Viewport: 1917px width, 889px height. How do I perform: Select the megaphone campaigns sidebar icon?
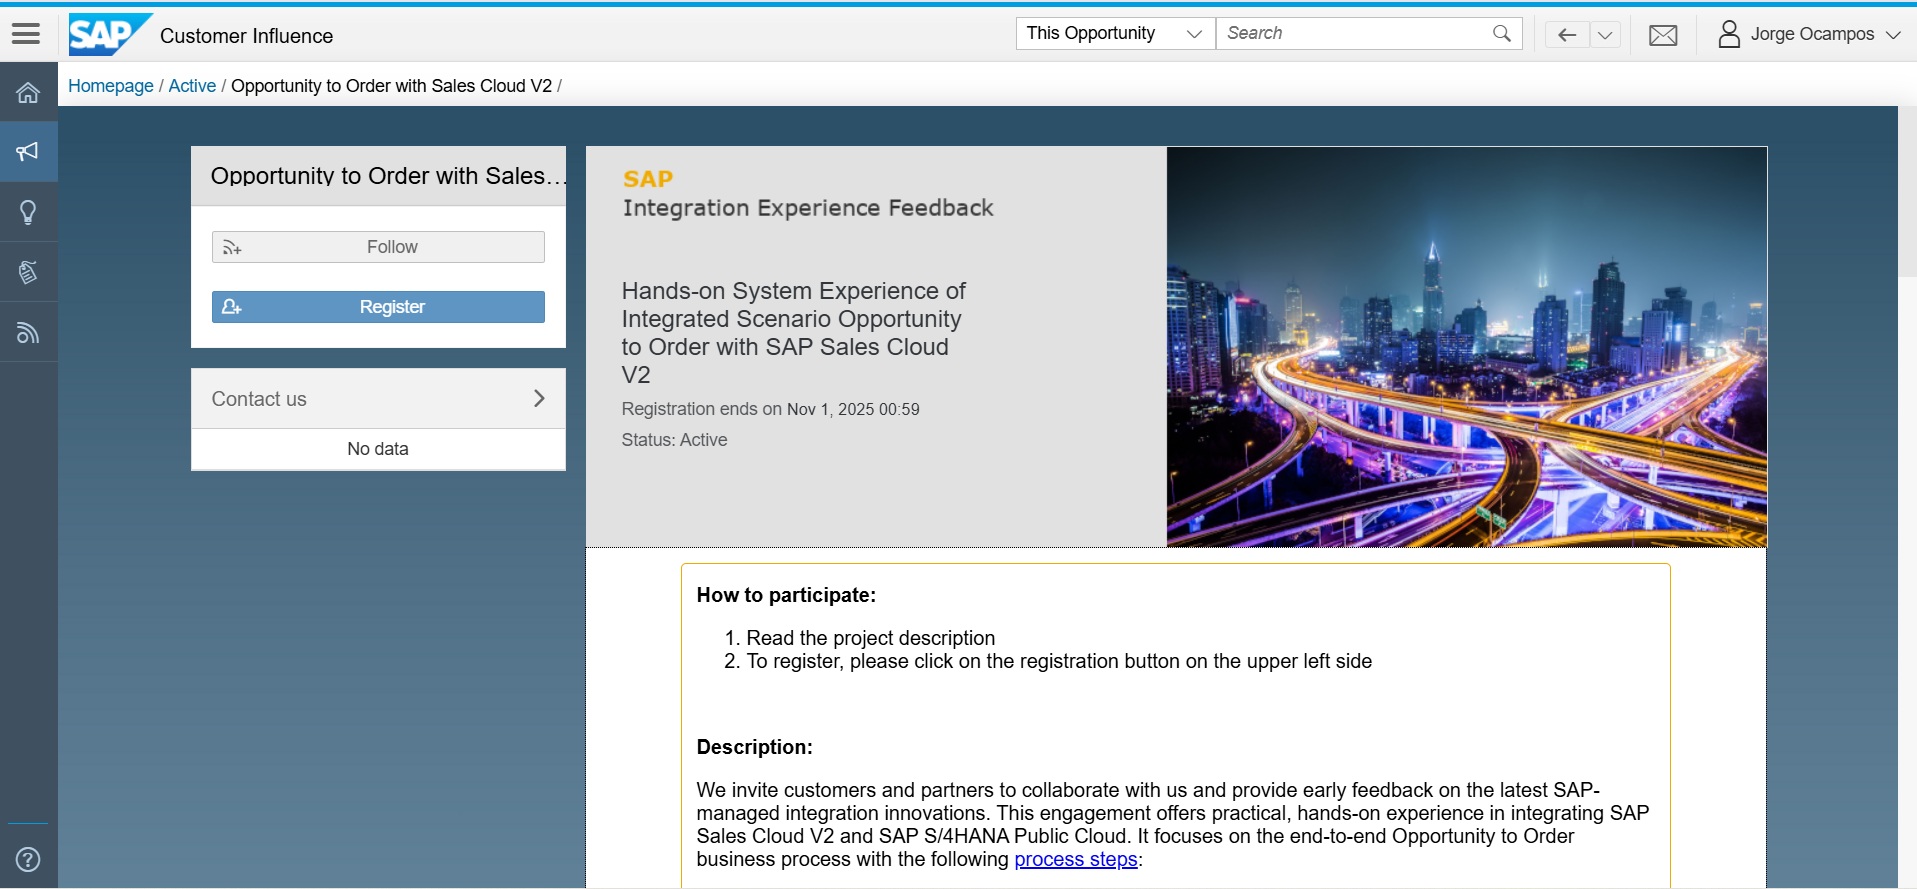[28, 152]
